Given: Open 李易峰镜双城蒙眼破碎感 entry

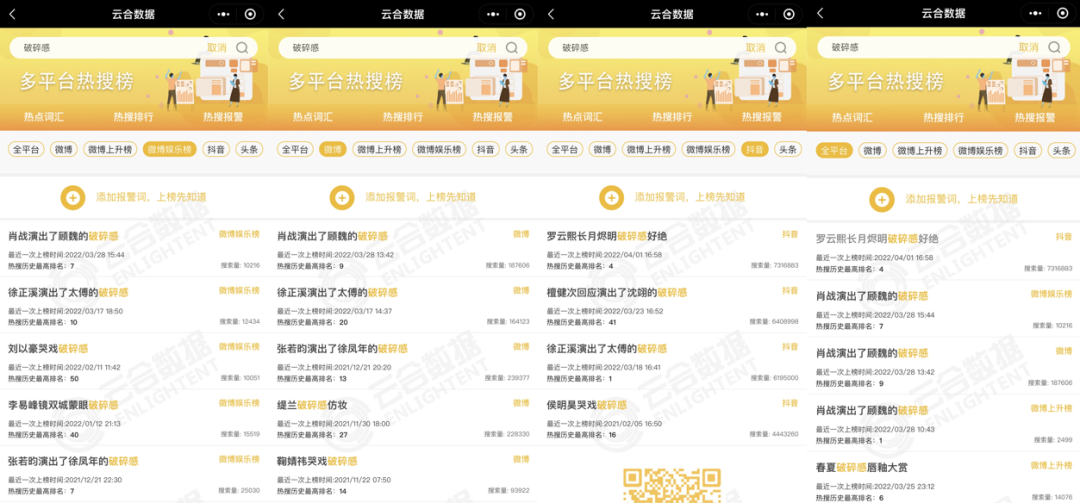Looking at the screenshot, I should [134, 418].
